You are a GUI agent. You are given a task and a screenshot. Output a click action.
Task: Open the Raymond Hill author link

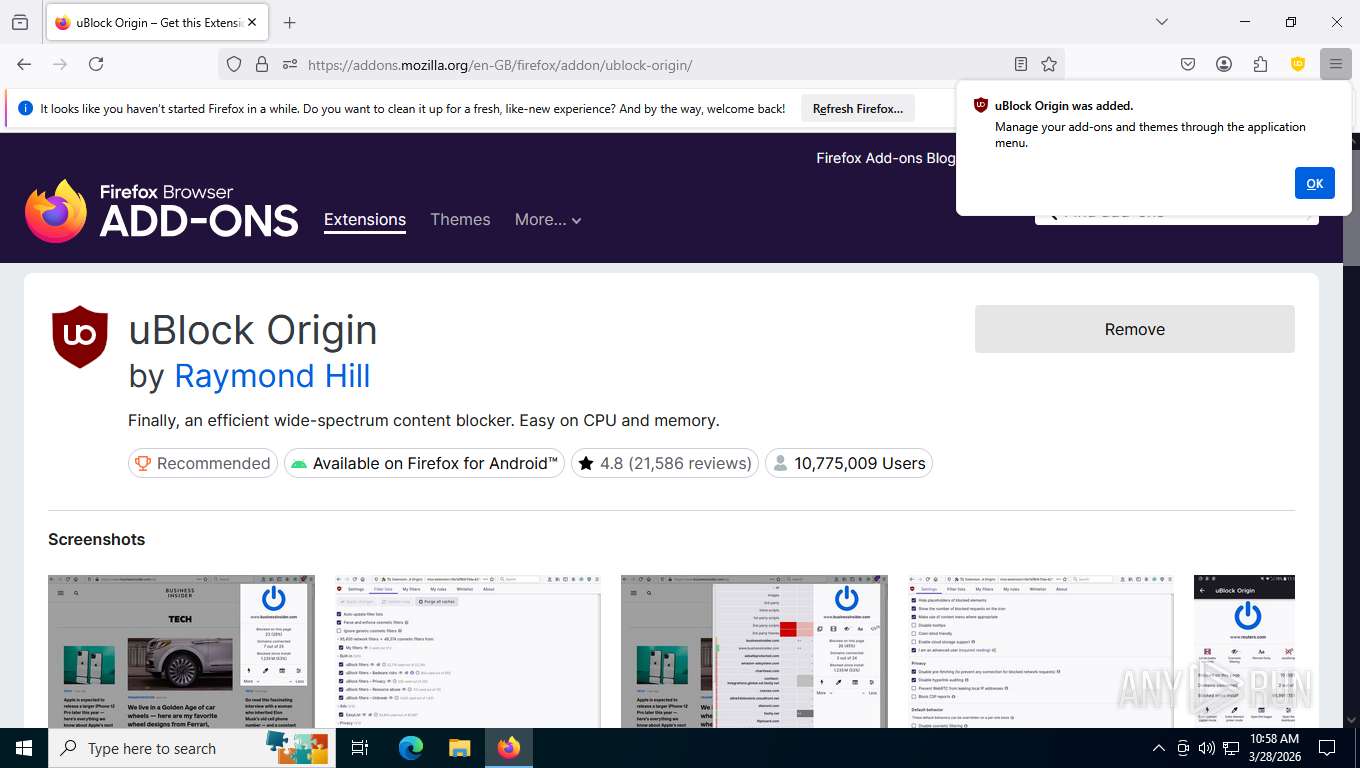click(x=272, y=376)
